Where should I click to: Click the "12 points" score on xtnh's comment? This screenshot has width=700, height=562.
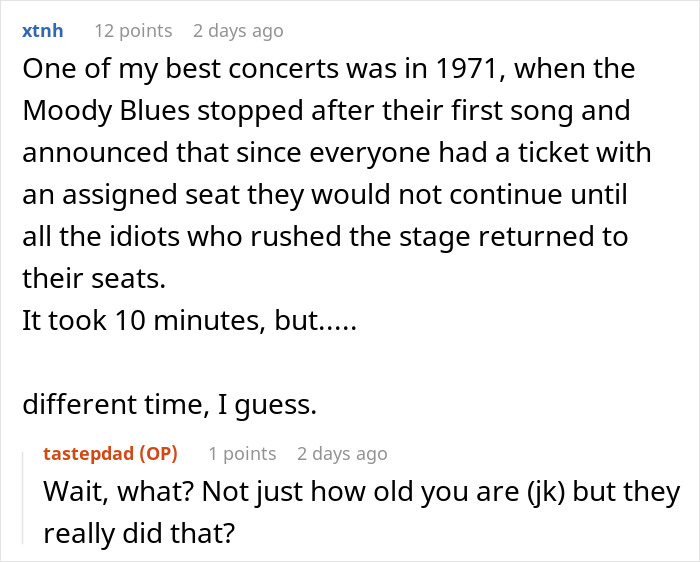coord(133,30)
